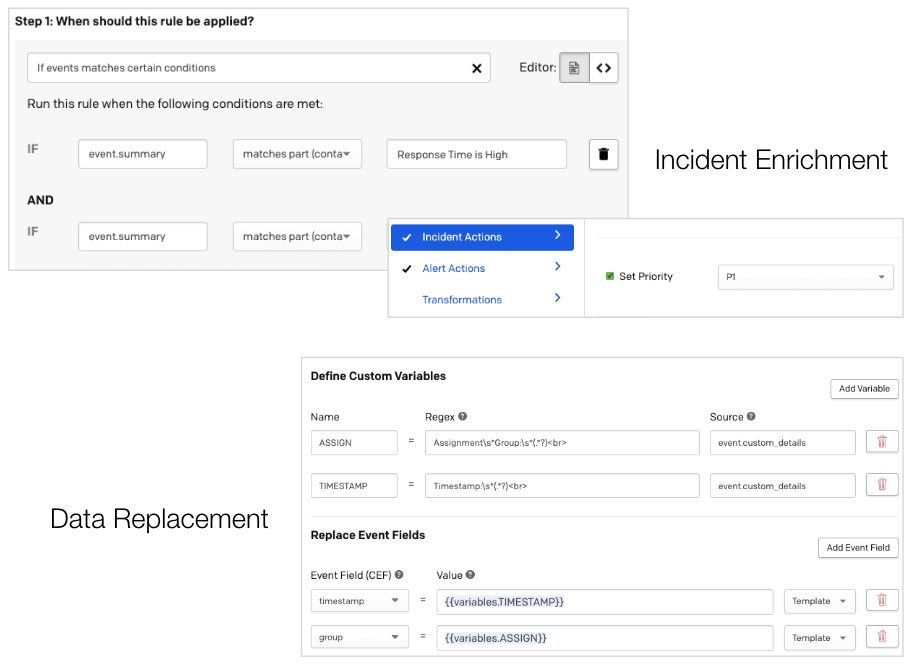Open the Template dropdown for group row
Viewport: 916px width, 669px height.
point(819,637)
